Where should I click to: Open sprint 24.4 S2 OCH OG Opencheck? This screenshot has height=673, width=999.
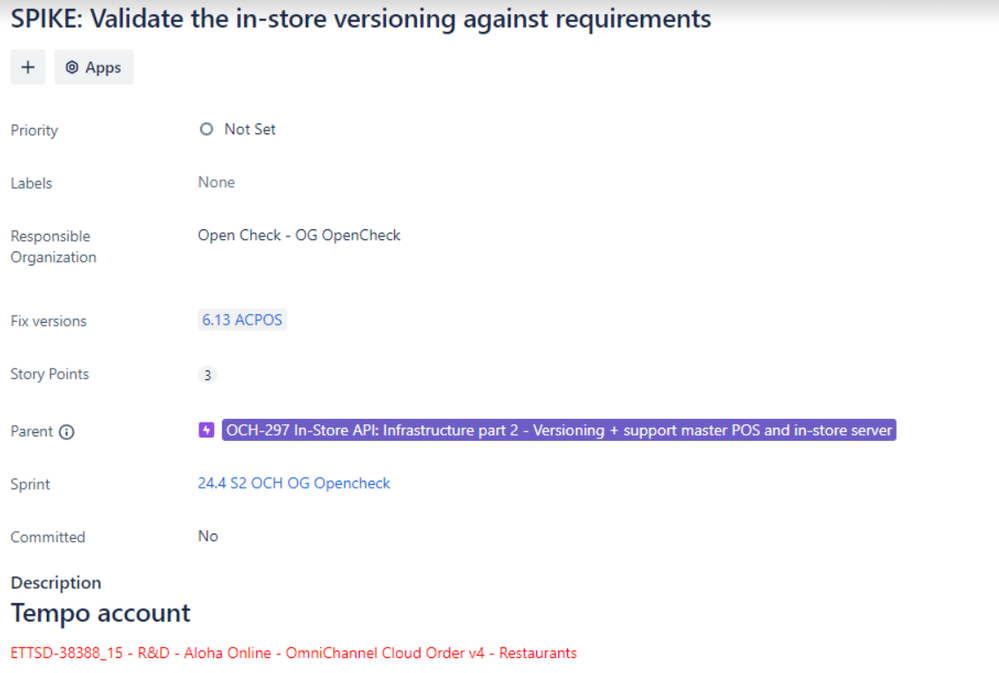tap(294, 483)
